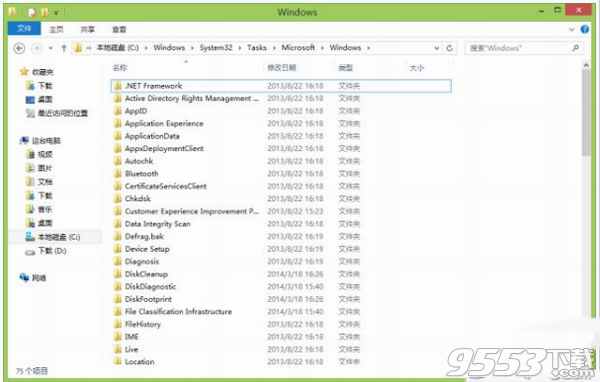
Task: Click Tasks in address breadcrumb
Action: pyautogui.click(x=257, y=48)
